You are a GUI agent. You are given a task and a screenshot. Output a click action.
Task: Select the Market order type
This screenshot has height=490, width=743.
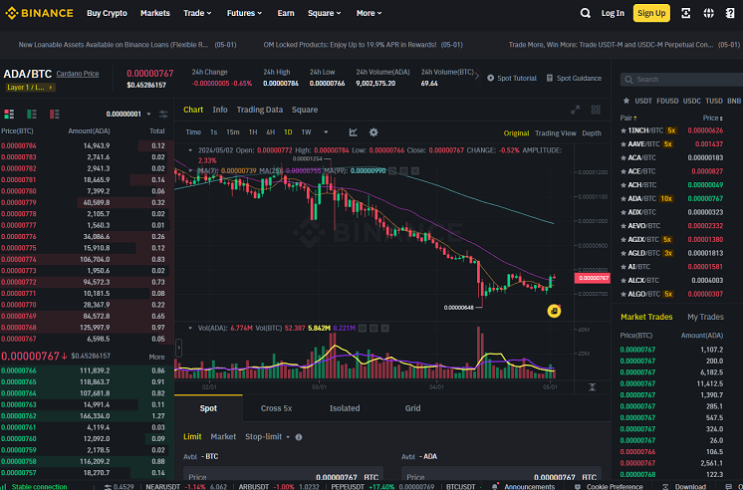[x=223, y=436]
